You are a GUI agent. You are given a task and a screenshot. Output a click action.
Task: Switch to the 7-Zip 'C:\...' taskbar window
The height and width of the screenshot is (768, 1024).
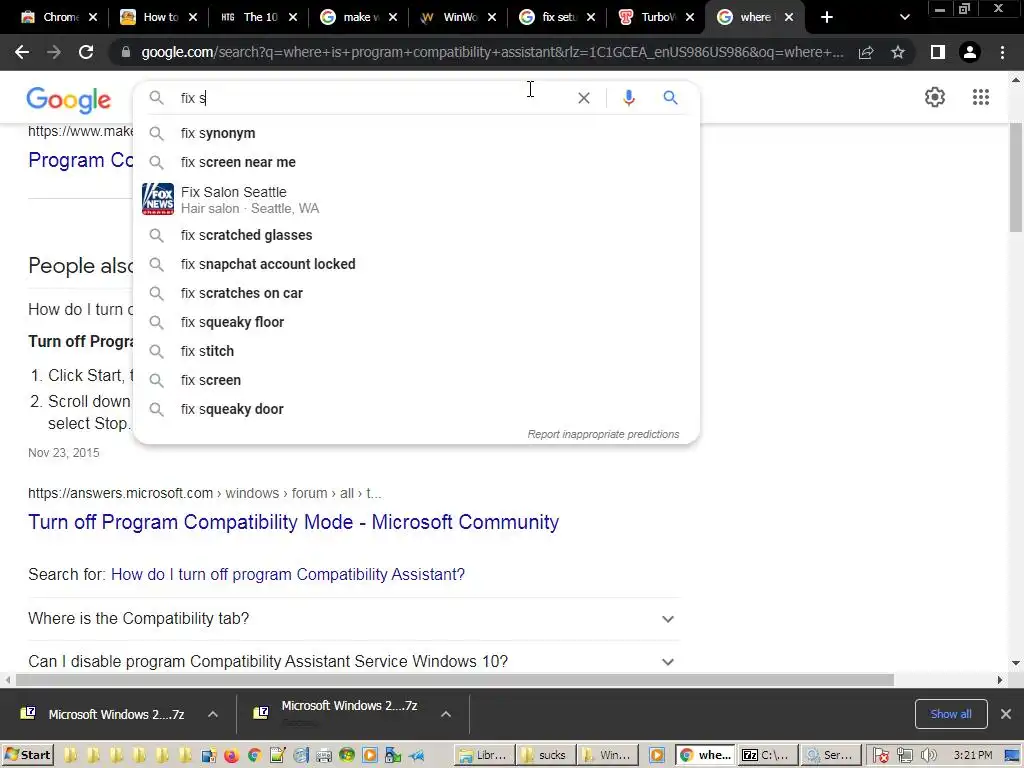point(767,755)
